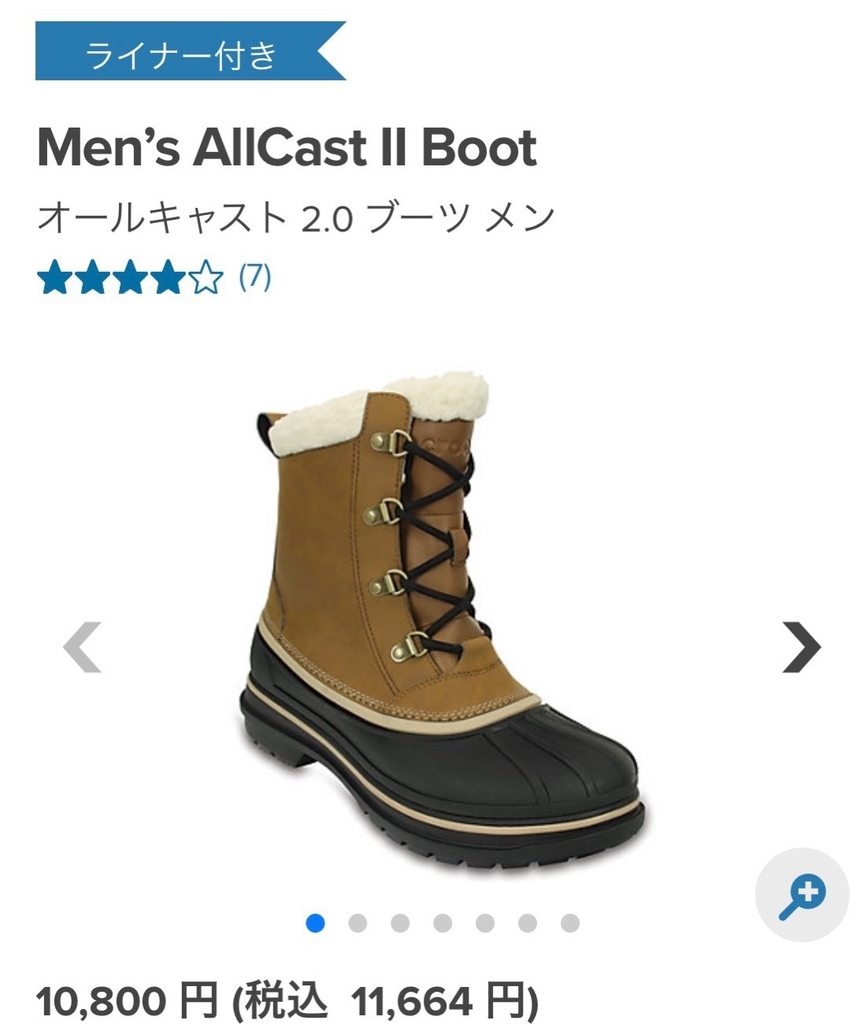The image size is (860, 1024).
Task: Click the empty fifth rating star
Action: pyautogui.click(x=206, y=278)
